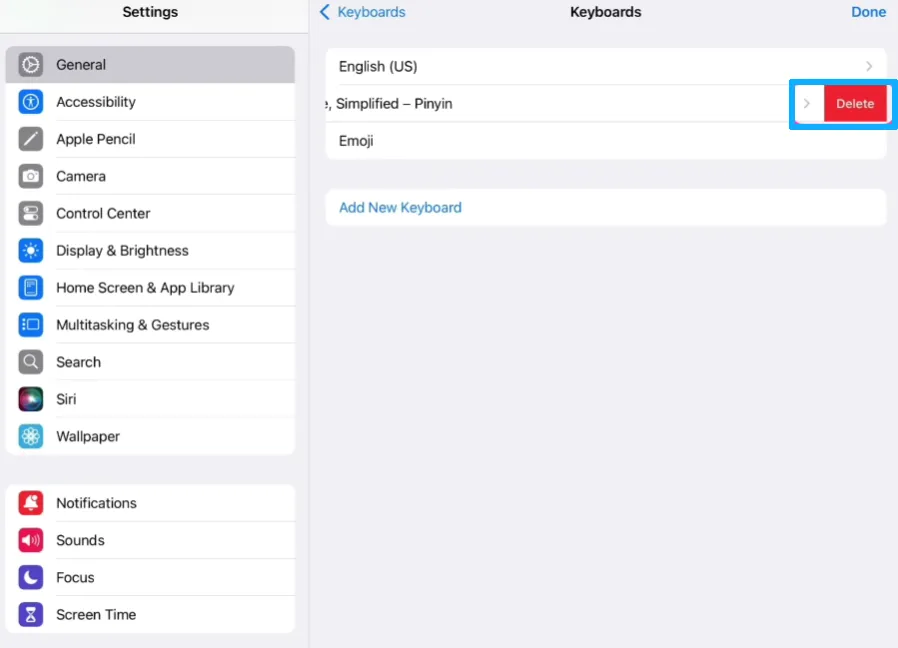Open the Notifications bell icon
Image resolution: width=898 pixels, height=648 pixels.
tap(30, 502)
